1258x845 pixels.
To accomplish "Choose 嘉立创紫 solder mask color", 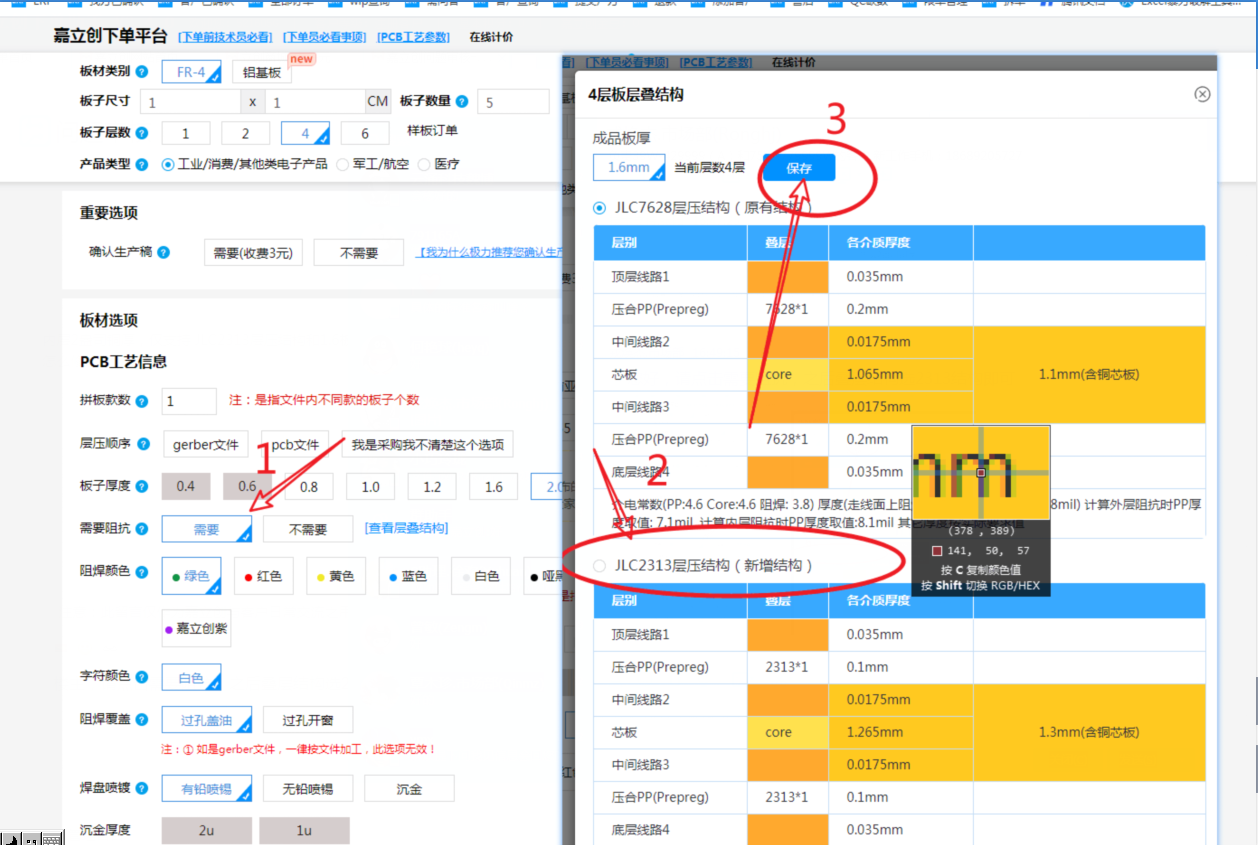I will coord(196,629).
